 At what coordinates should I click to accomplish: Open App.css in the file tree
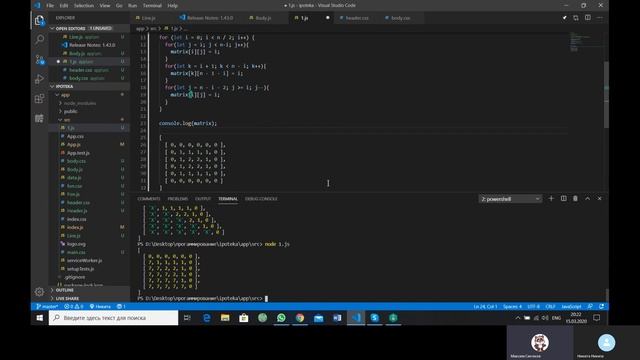89,136
